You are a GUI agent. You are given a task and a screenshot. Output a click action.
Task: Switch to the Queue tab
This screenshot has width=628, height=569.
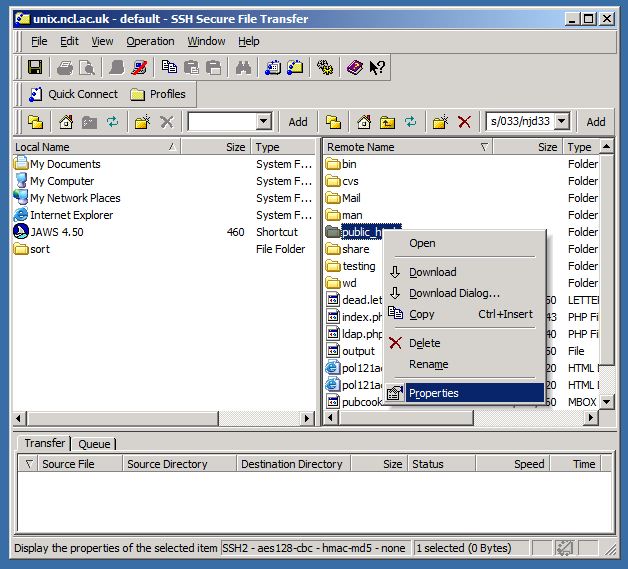94,444
